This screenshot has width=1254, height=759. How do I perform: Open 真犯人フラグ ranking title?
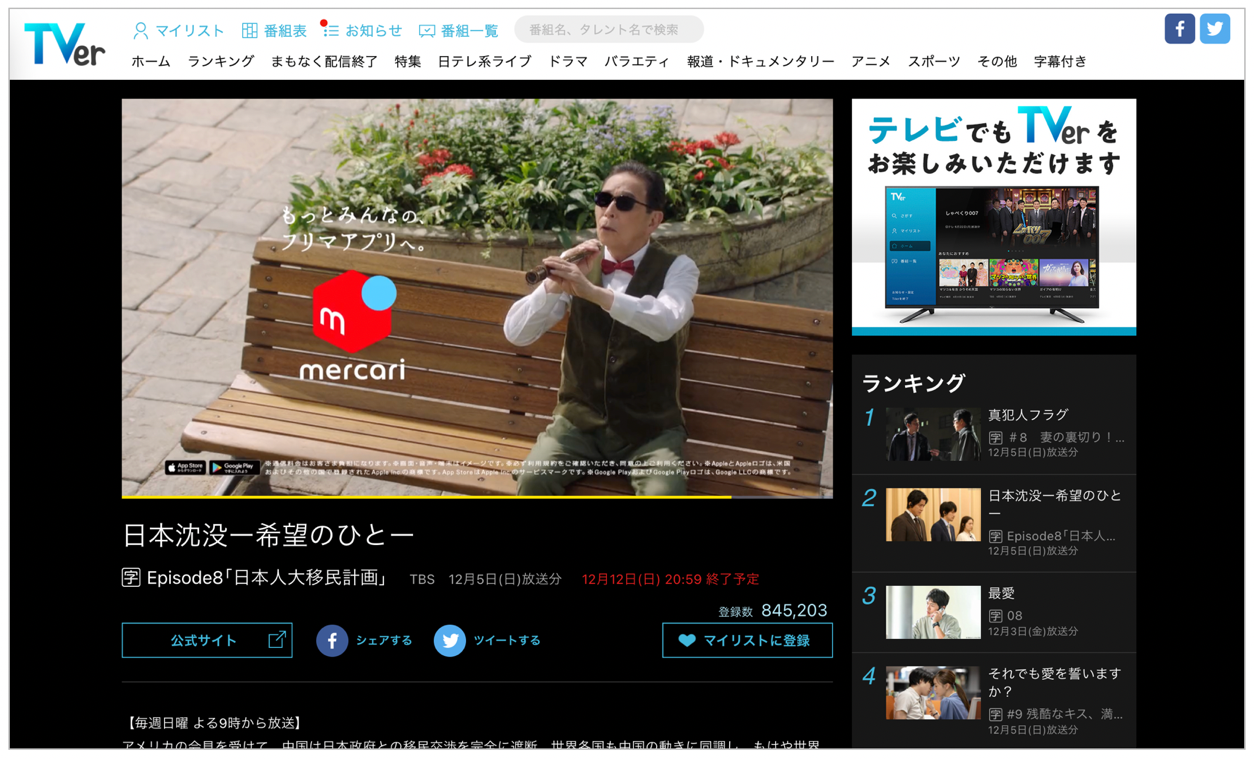click(1028, 415)
